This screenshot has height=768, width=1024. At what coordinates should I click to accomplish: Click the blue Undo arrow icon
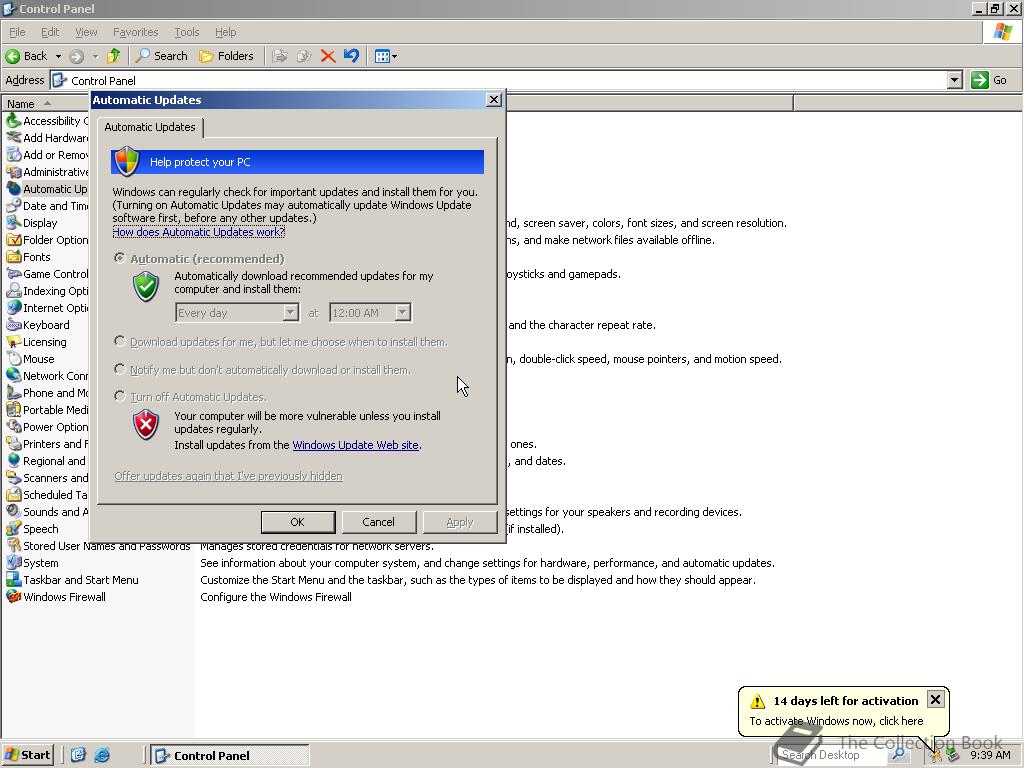point(351,56)
